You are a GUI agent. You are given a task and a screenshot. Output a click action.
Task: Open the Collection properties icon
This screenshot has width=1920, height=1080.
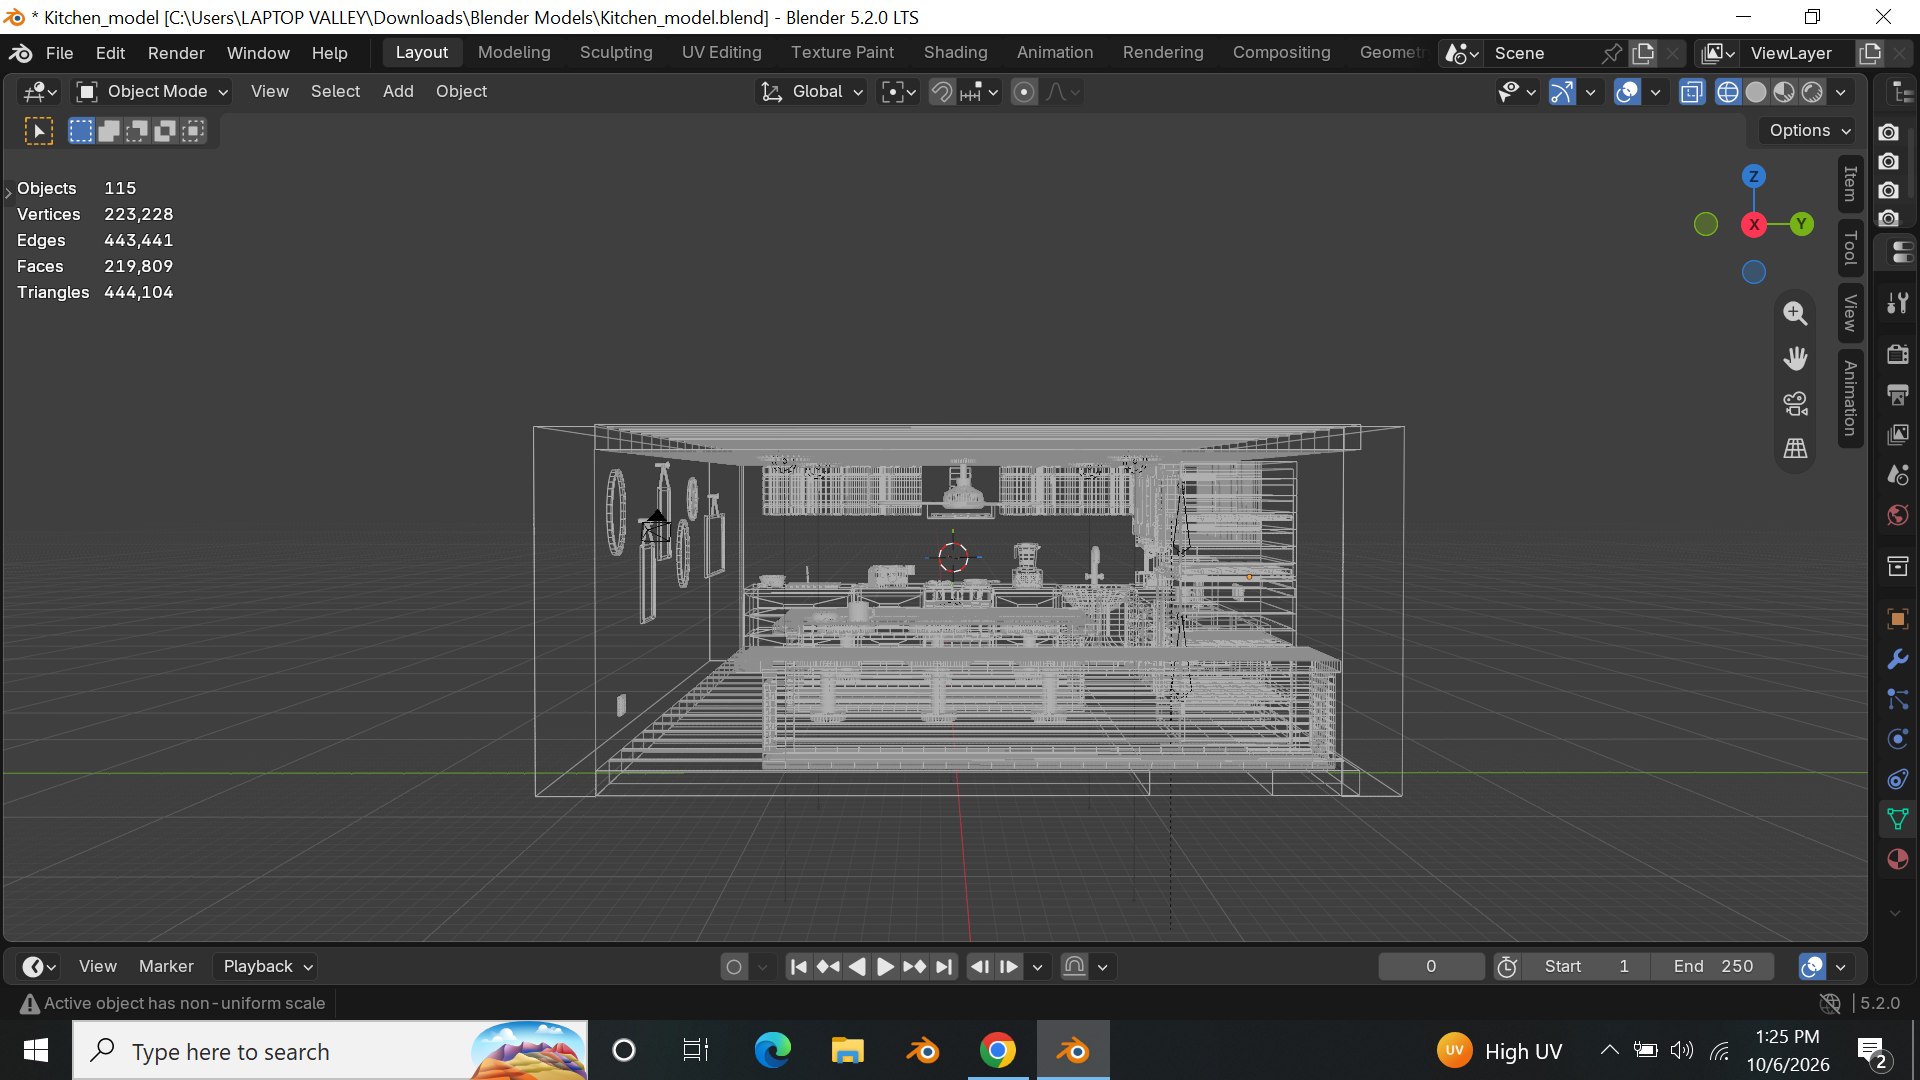1897,567
